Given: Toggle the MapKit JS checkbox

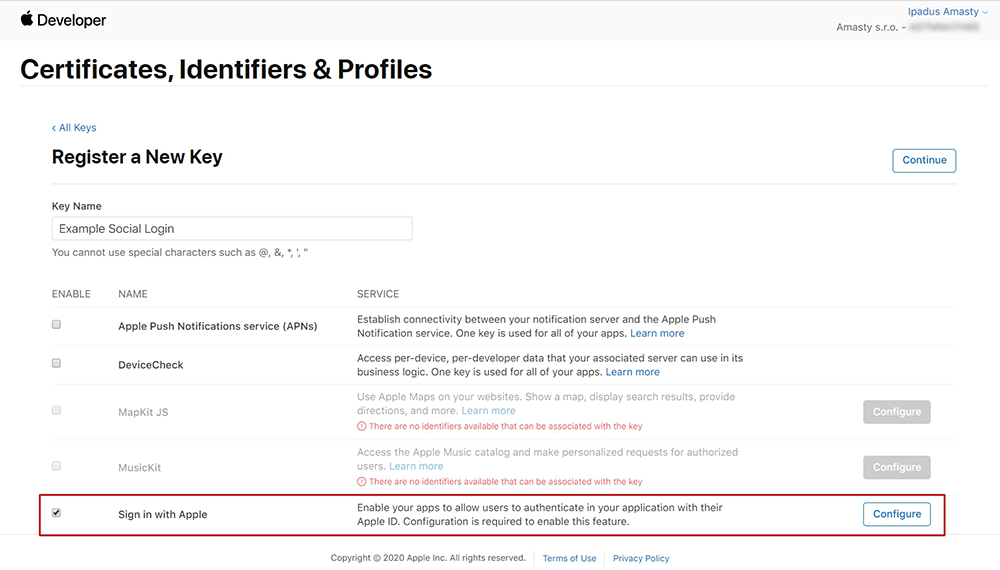Looking at the screenshot, I should (x=57, y=411).
